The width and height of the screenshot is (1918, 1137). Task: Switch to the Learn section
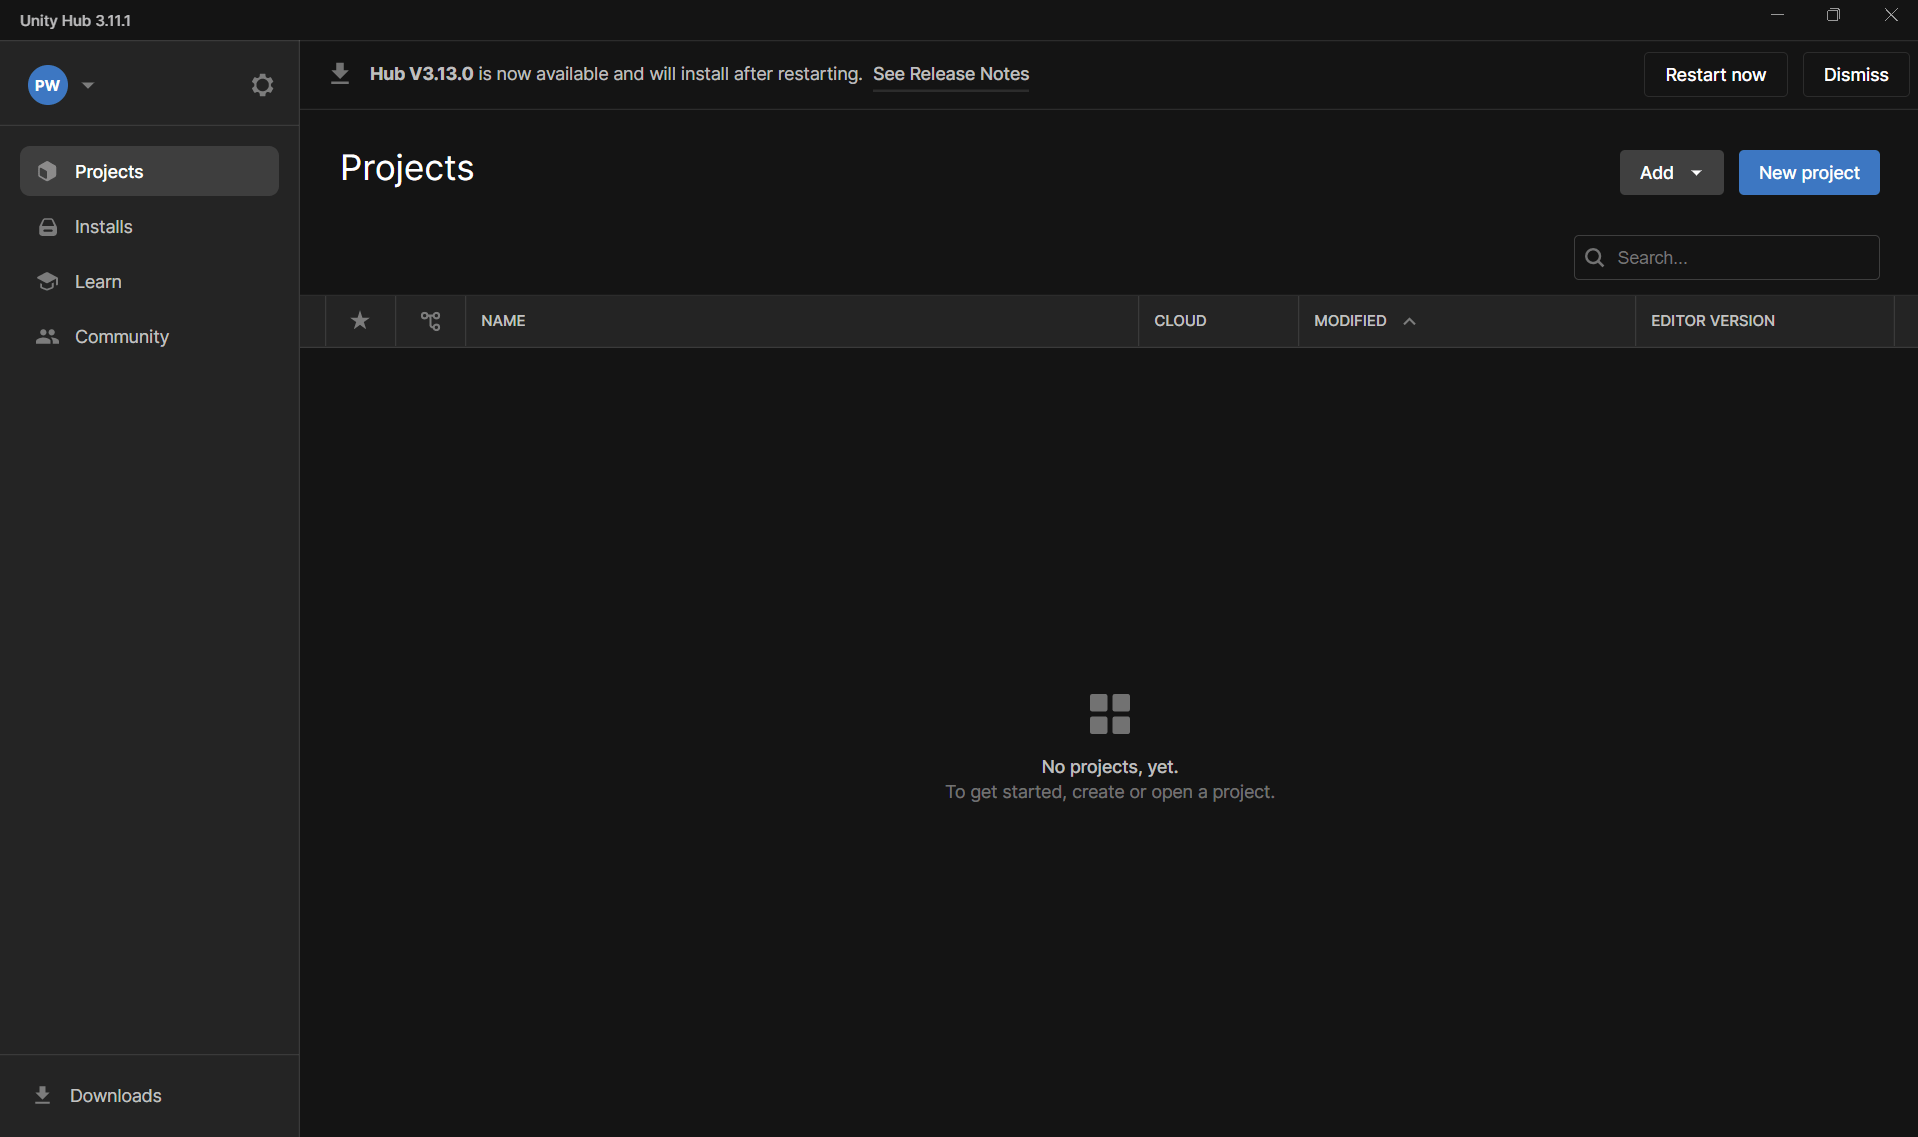pyautogui.click(x=149, y=281)
